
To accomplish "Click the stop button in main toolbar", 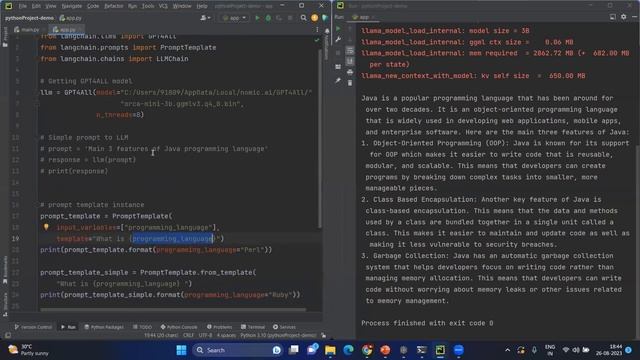I will (290, 18).
